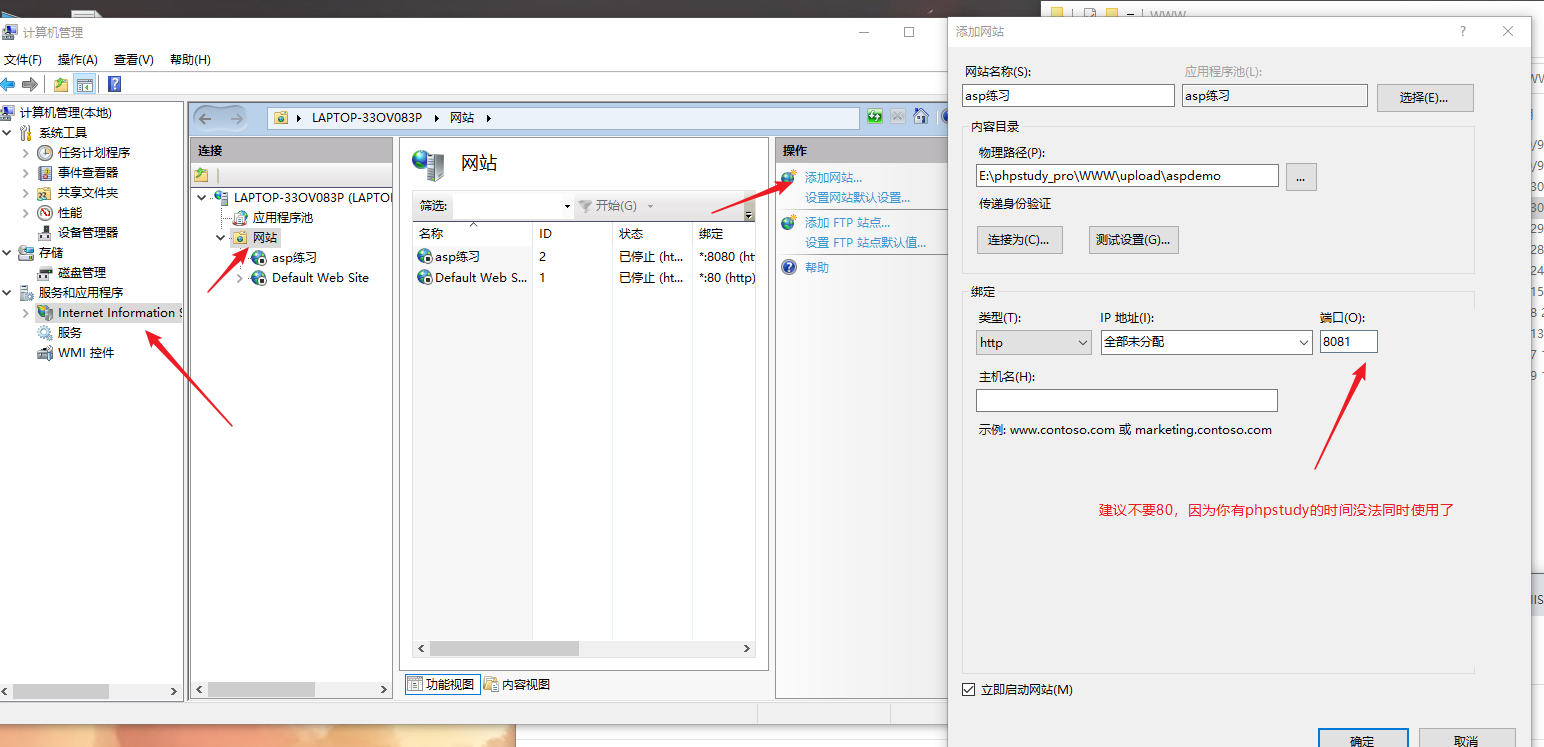Expand the 事件查看器 node
The height and width of the screenshot is (747, 1544).
pyautogui.click(x=26, y=172)
